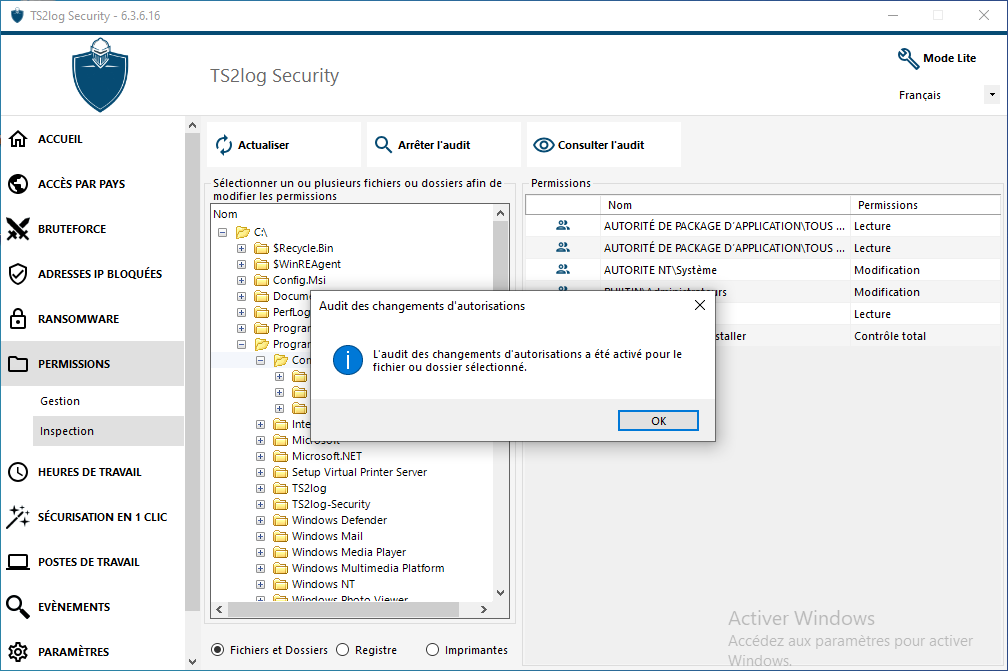Image resolution: width=1008 pixels, height=671 pixels.
Task: Select the AUTORITE NT\Système row name
Action: click(x=660, y=270)
